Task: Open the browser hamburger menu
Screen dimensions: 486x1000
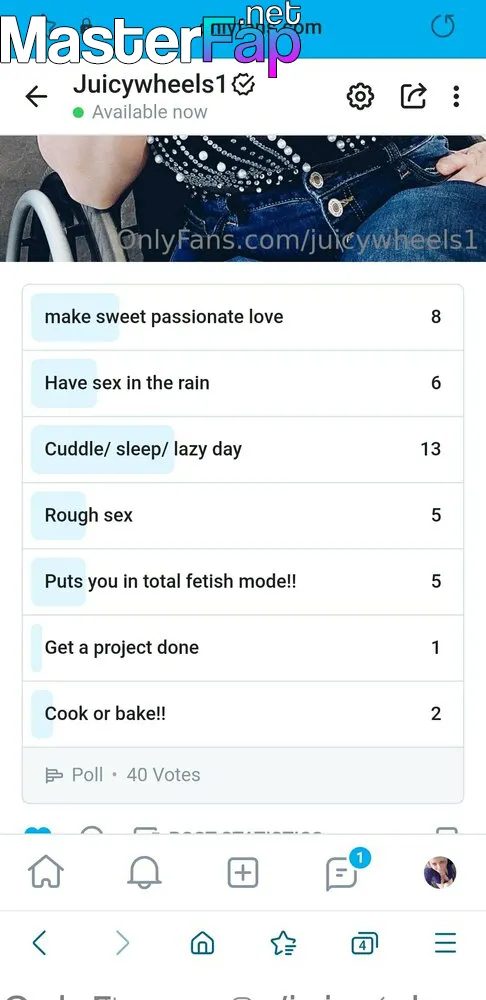Action: 446,943
